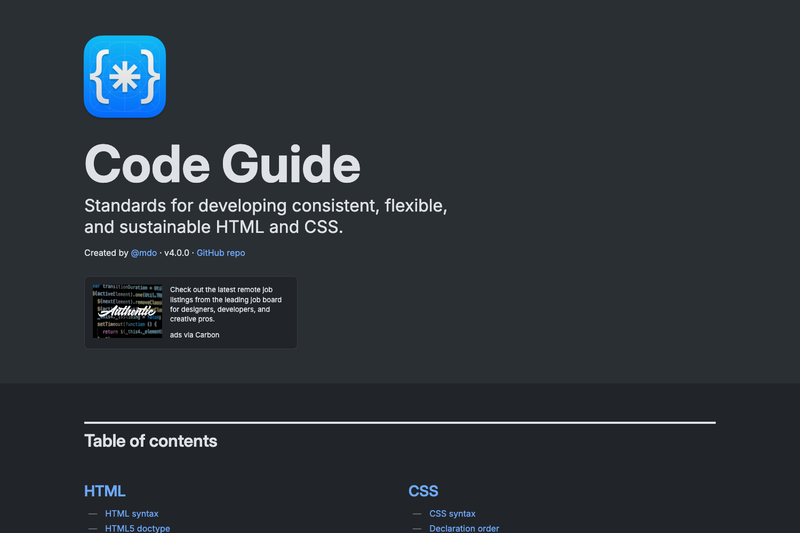Open the CSS syntax contents link
This screenshot has height=533, width=800.
(x=452, y=514)
